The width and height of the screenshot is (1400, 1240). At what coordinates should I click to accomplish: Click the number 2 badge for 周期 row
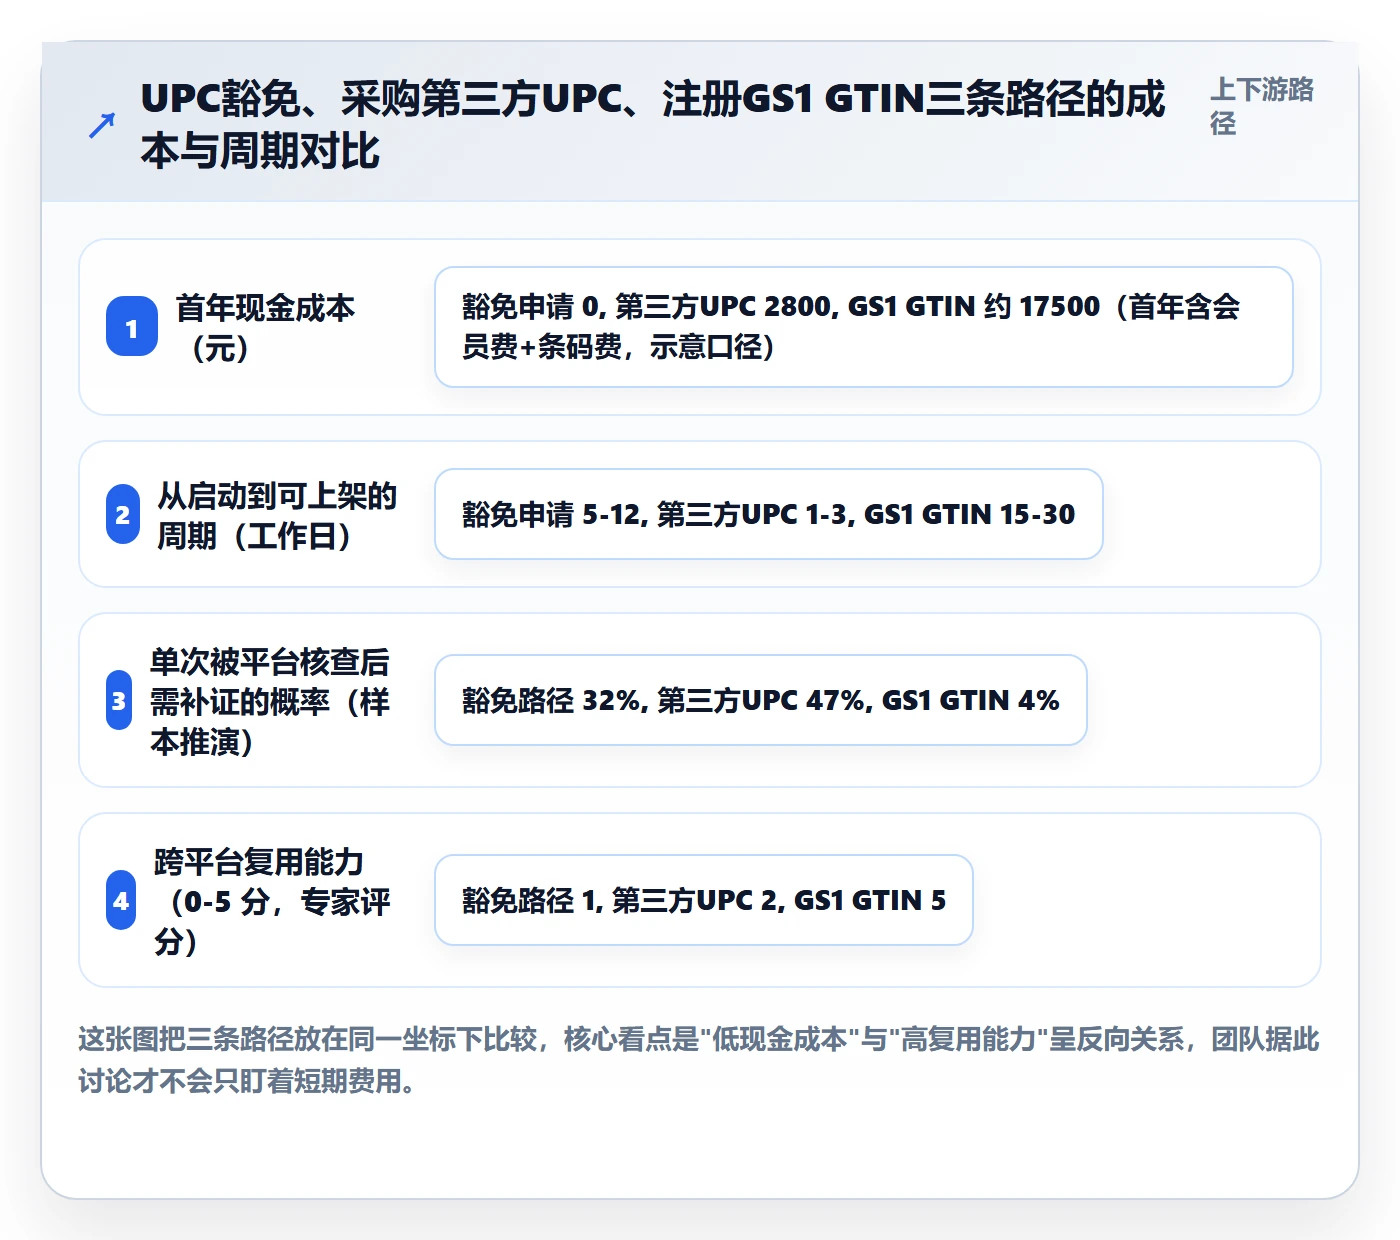click(x=123, y=514)
